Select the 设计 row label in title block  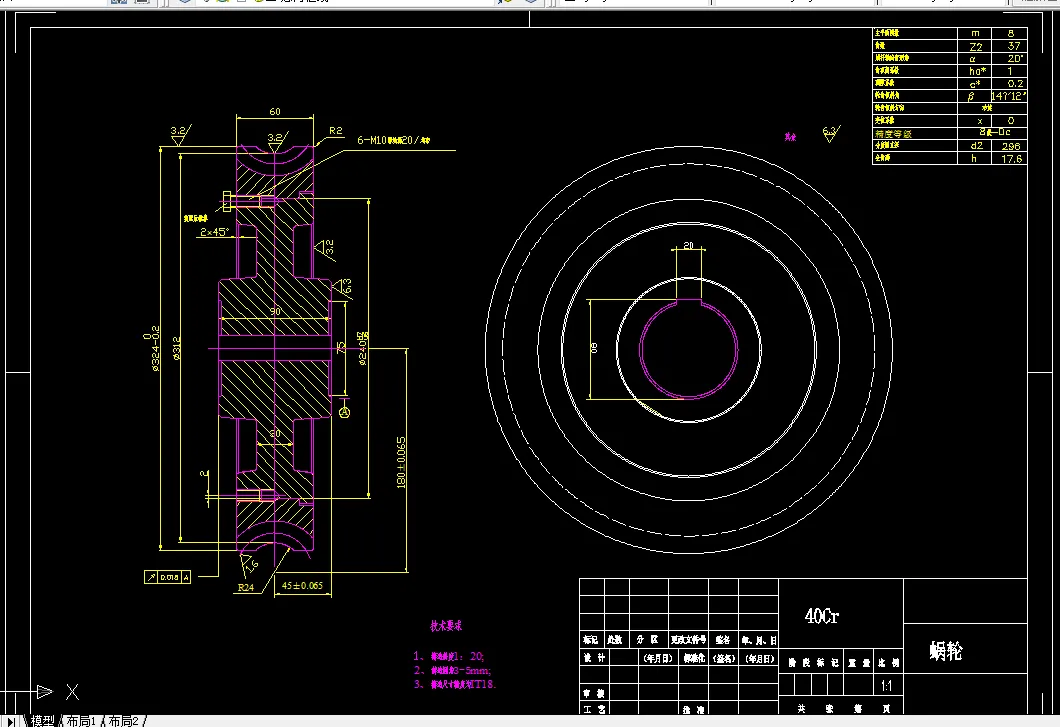point(593,657)
